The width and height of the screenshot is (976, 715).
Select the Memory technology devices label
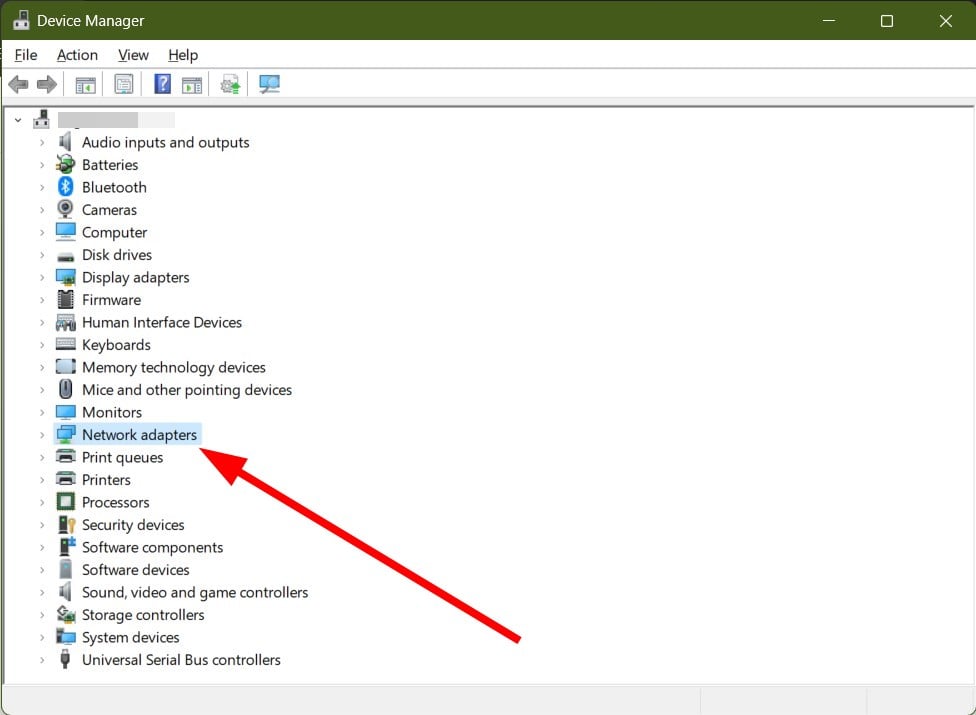pos(174,367)
